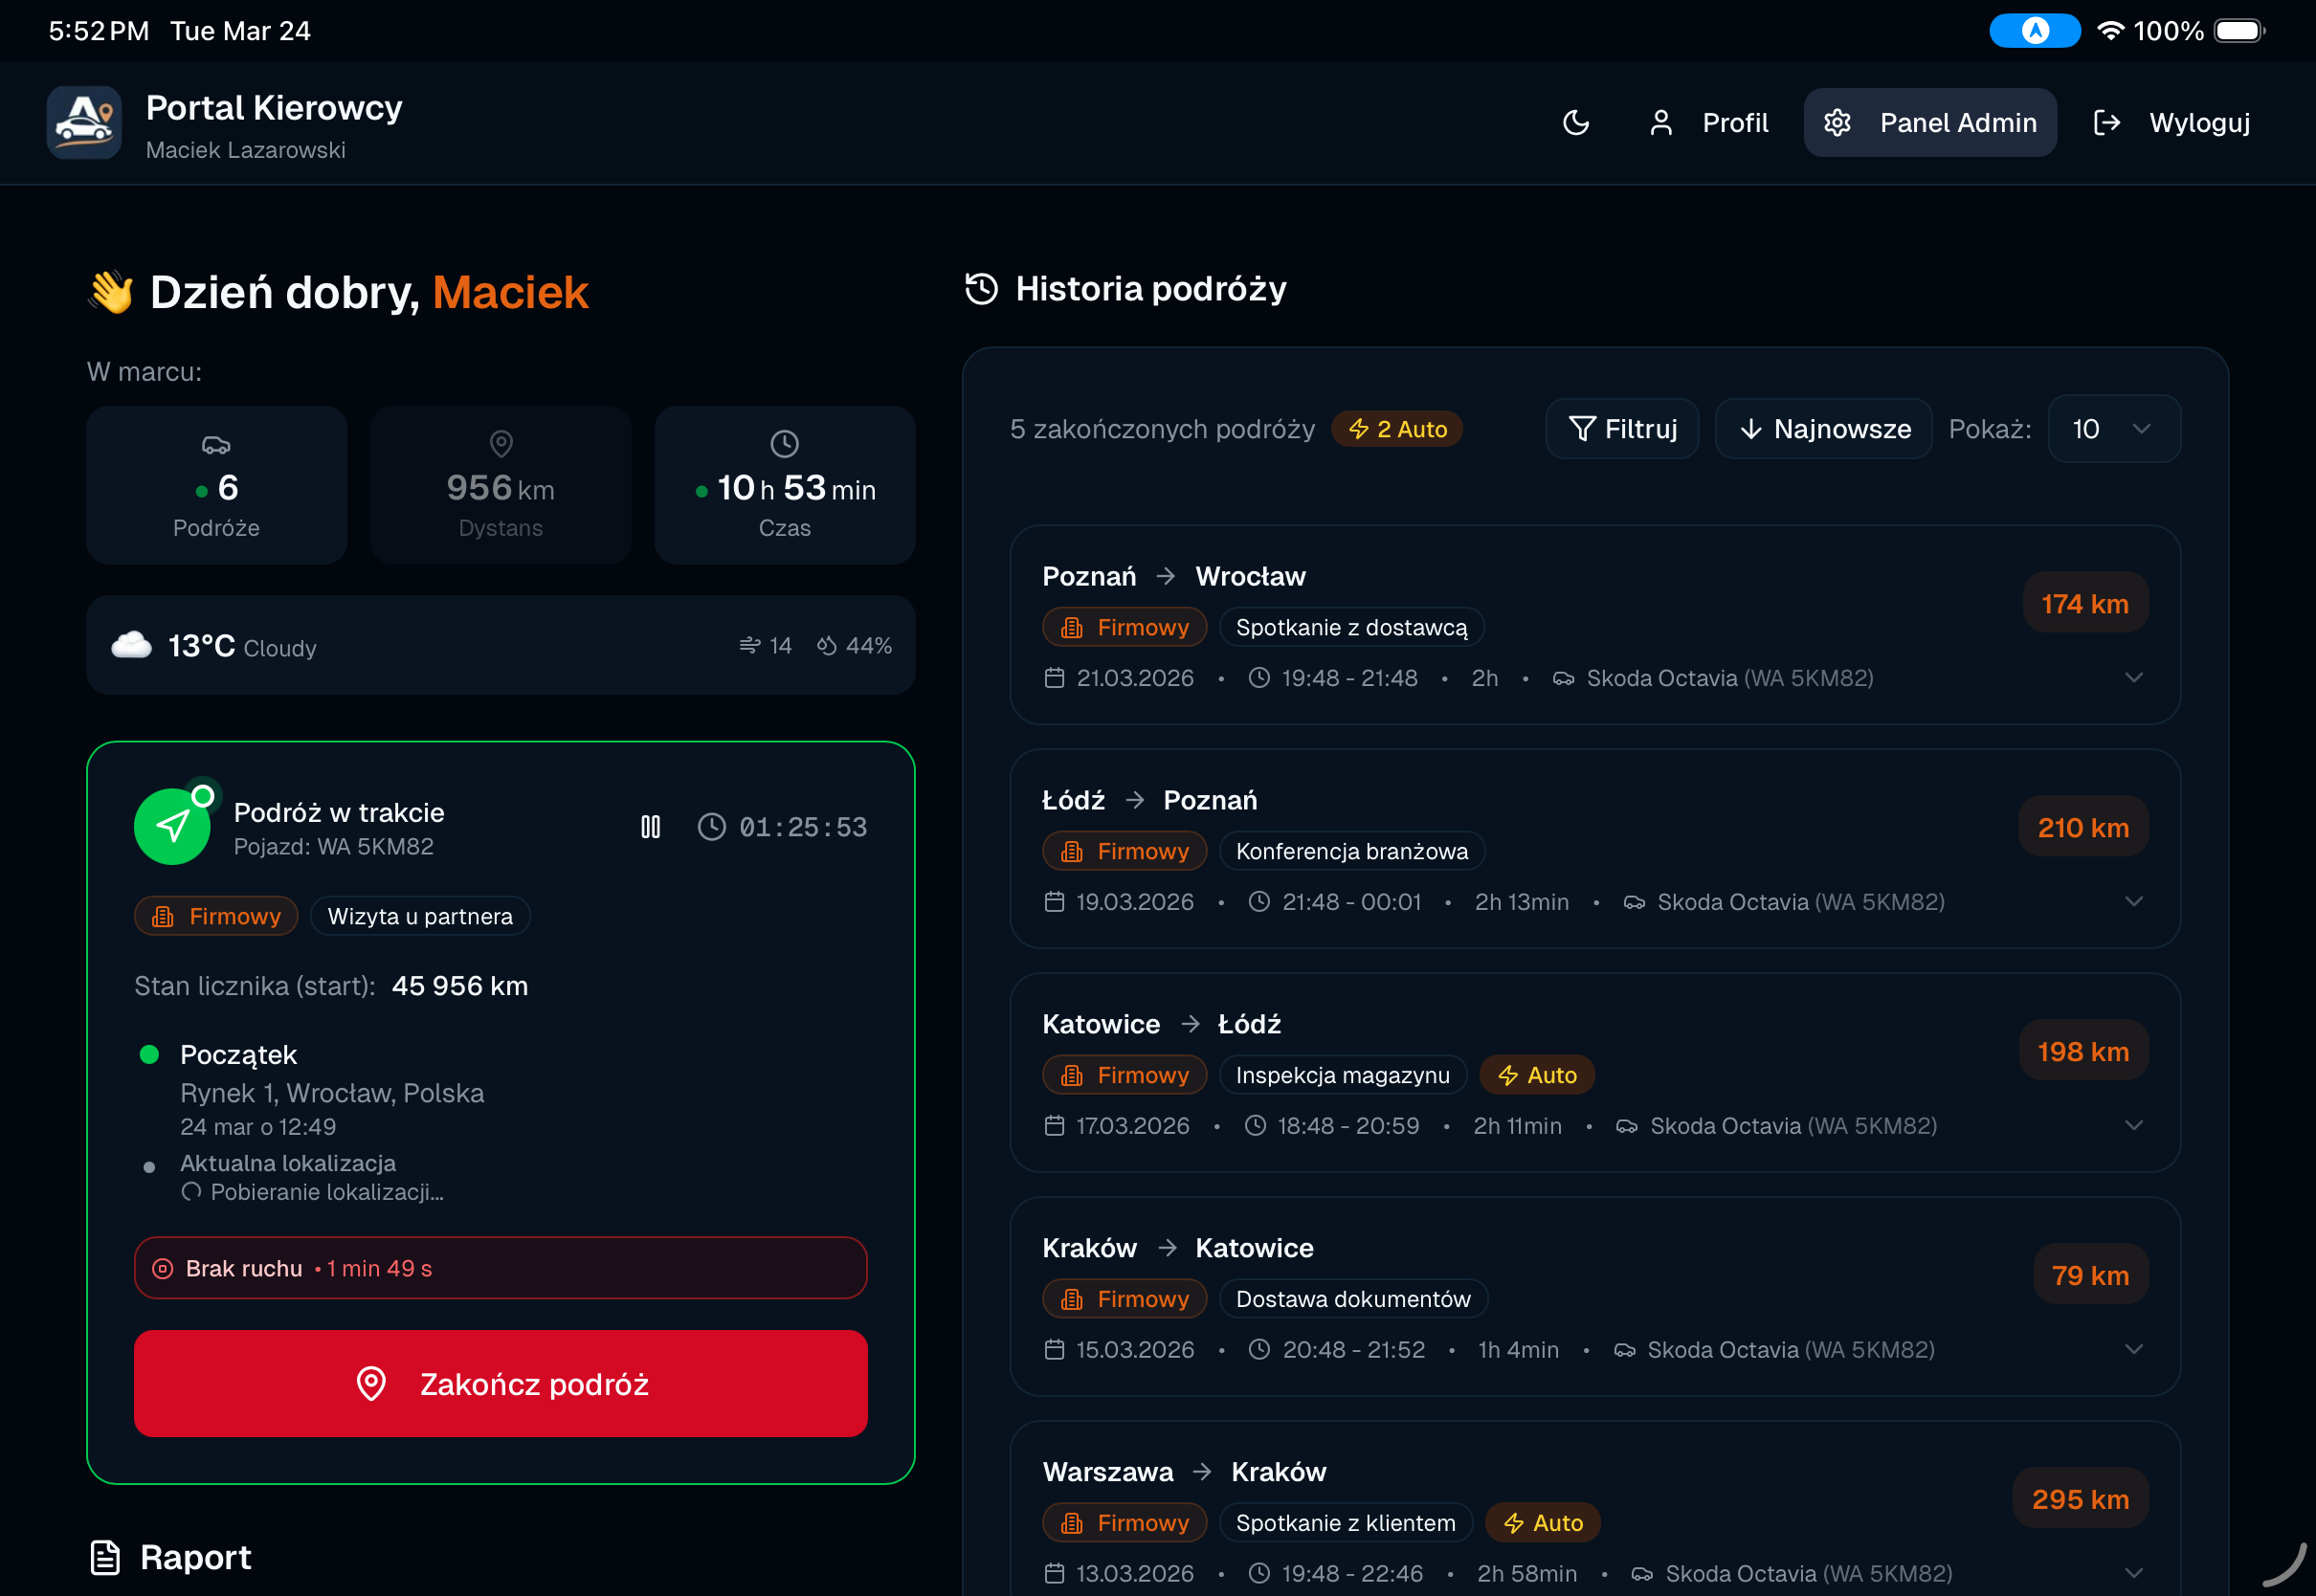Click the Wizyta u partnera tag
The image size is (2316, 1596).
[420, 915]
